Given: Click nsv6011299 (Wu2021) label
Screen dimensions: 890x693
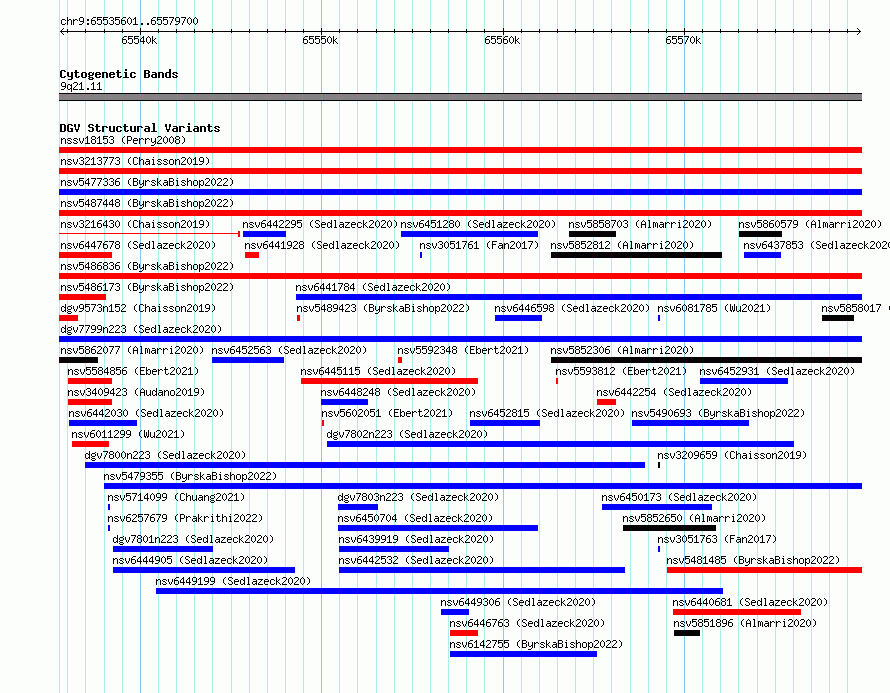Looking at the screenshot, I should [x=128, y=434].
